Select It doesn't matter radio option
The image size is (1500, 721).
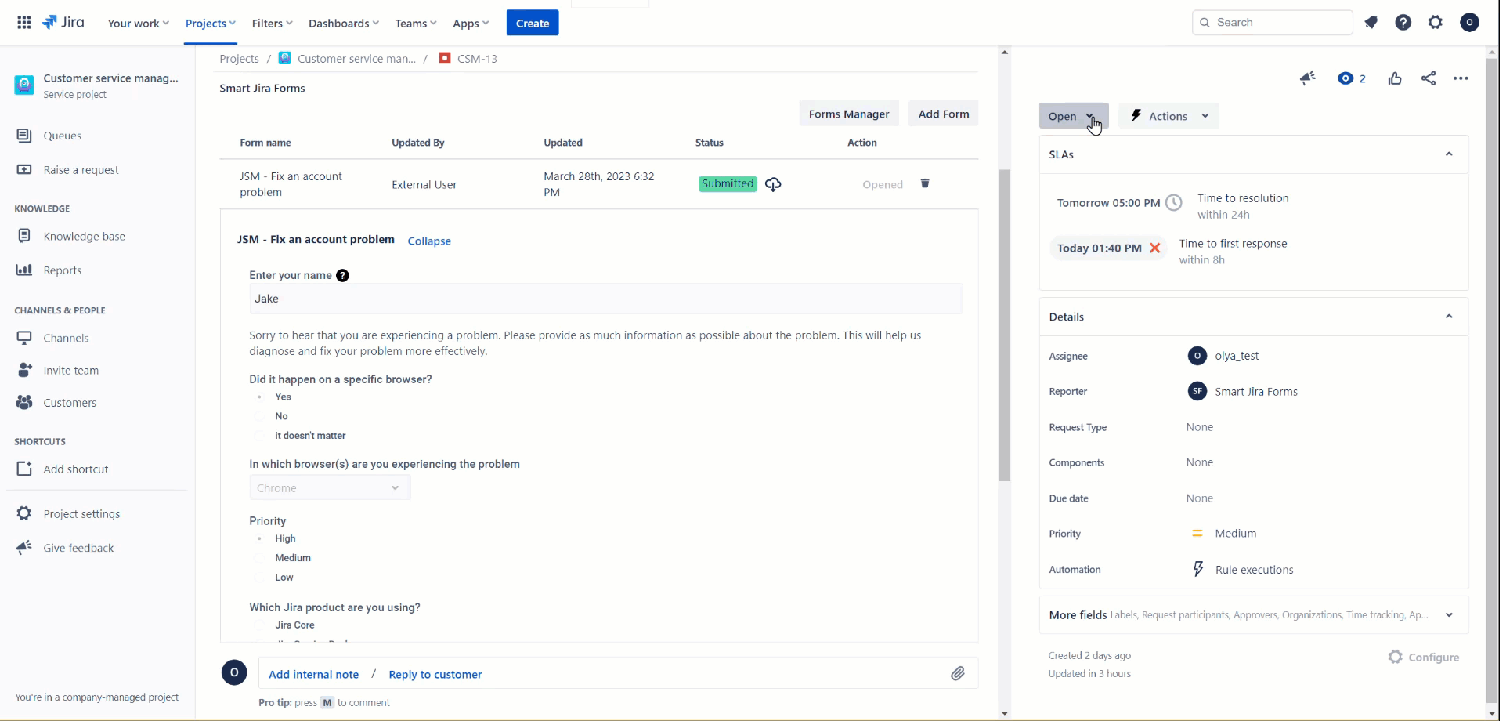(260, 436)
